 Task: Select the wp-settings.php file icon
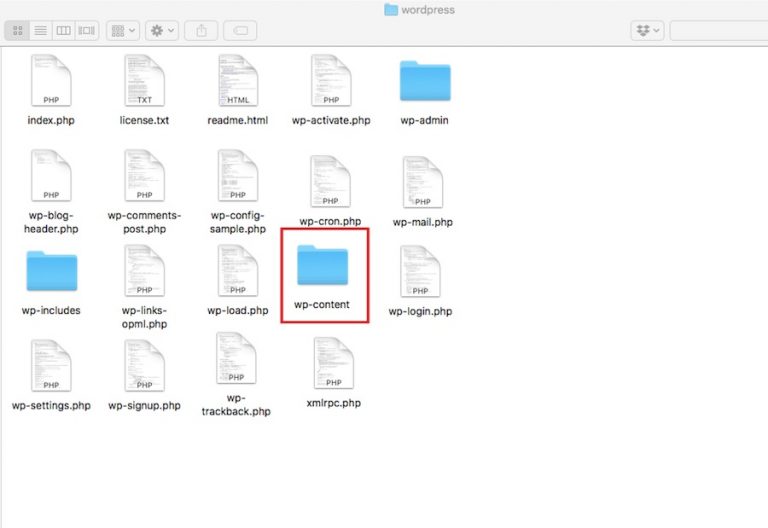(x=51, y=365)
